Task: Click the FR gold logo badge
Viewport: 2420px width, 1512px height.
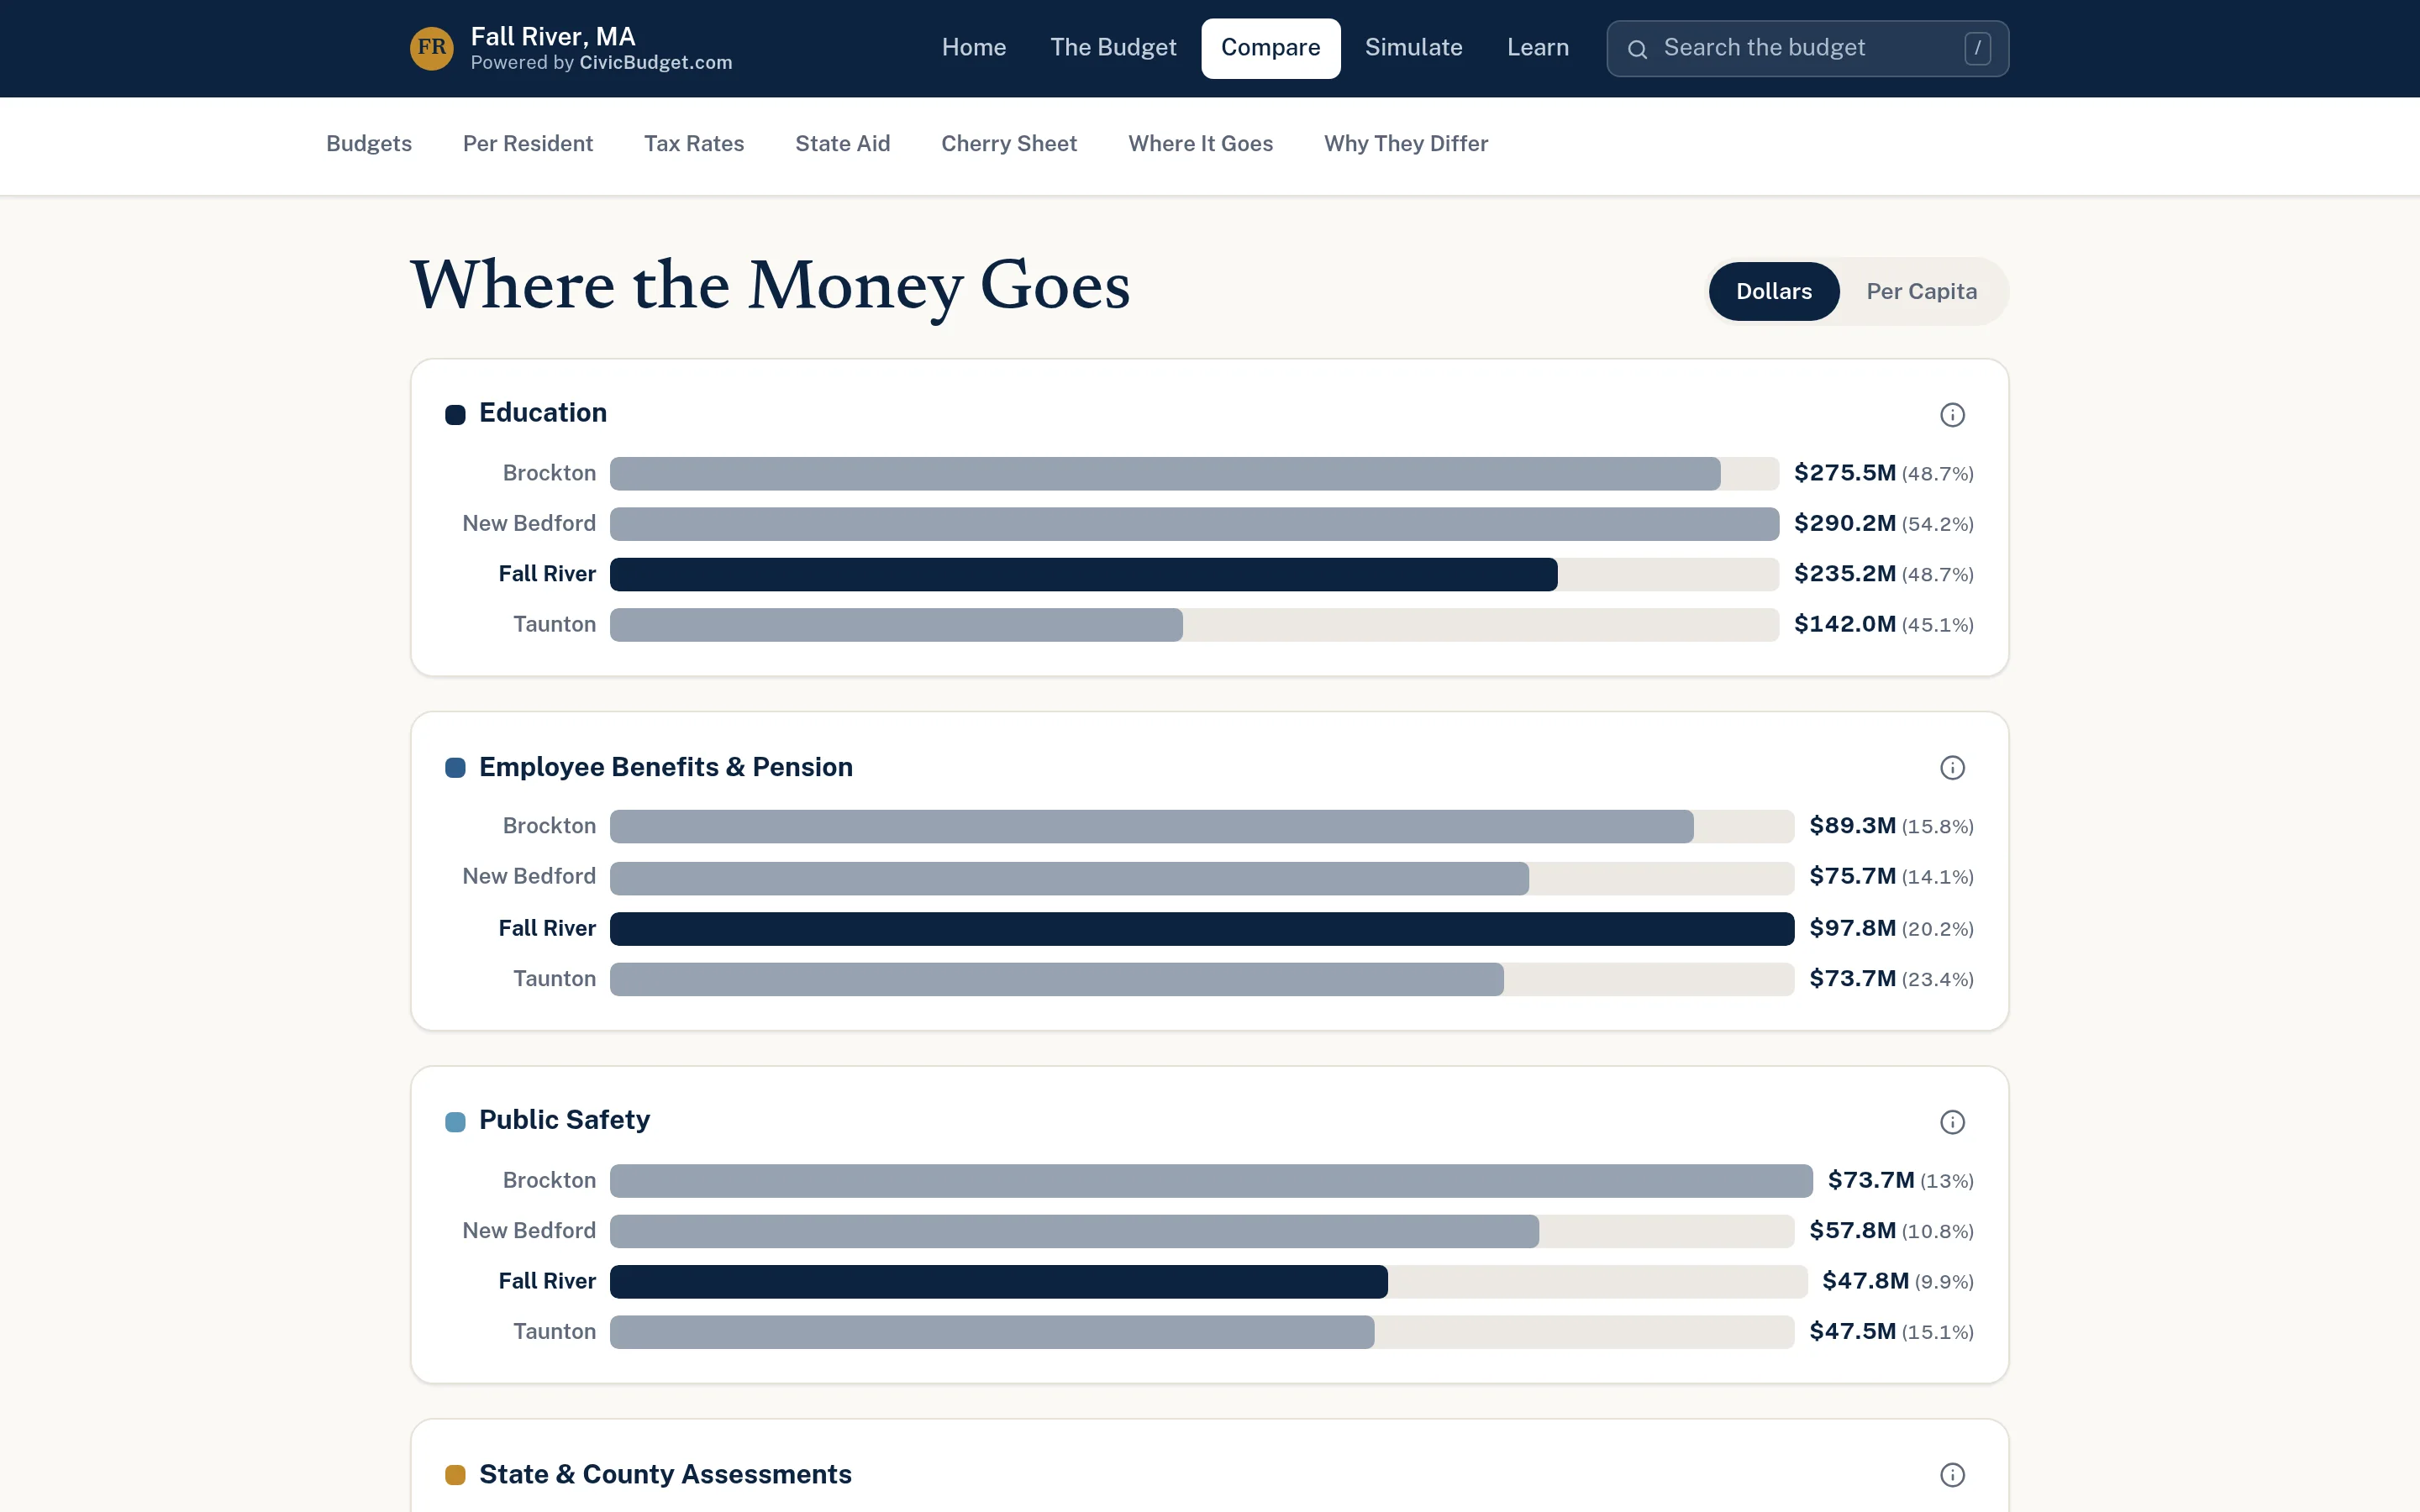Action: coord(431,48)
